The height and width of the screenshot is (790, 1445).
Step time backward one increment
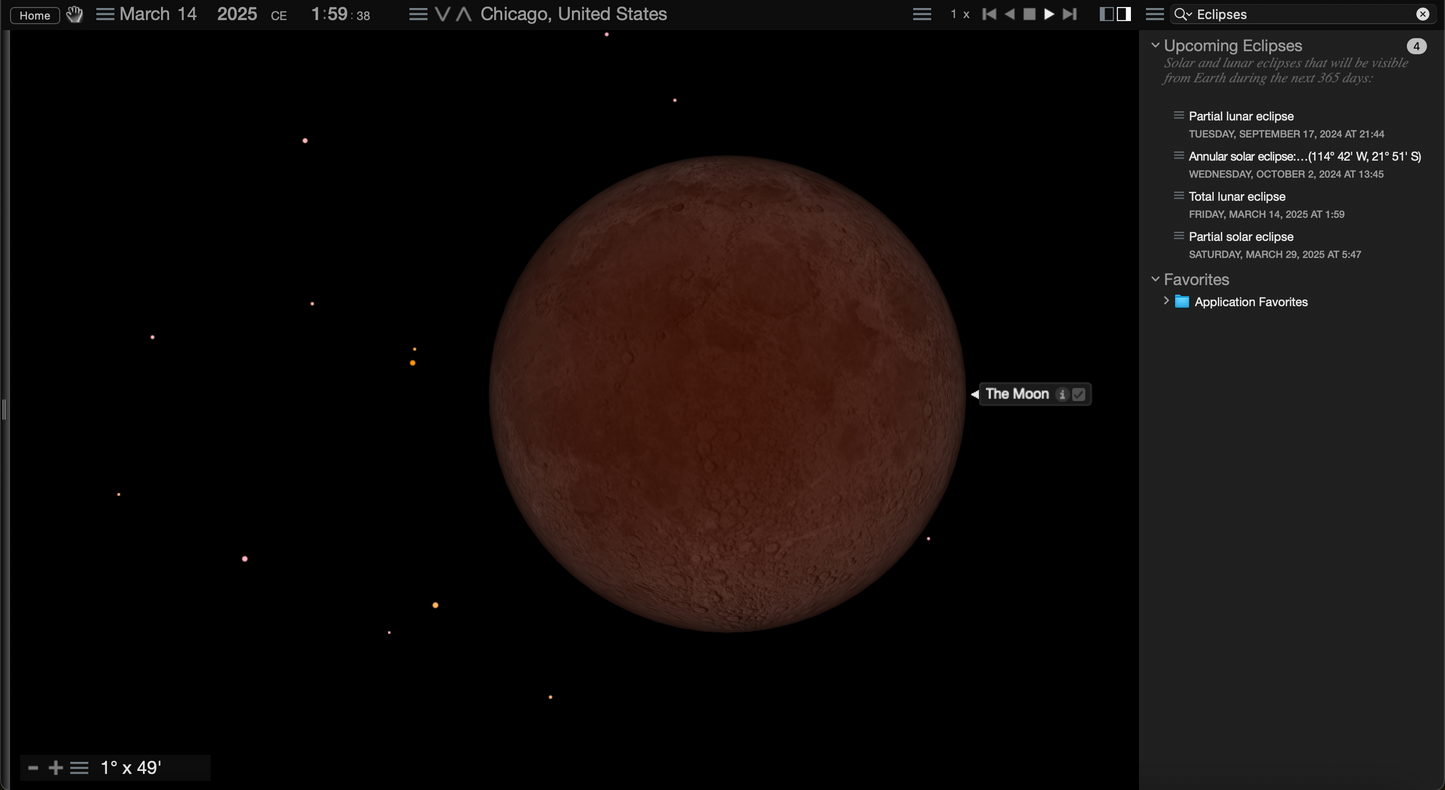pos(989,14)
